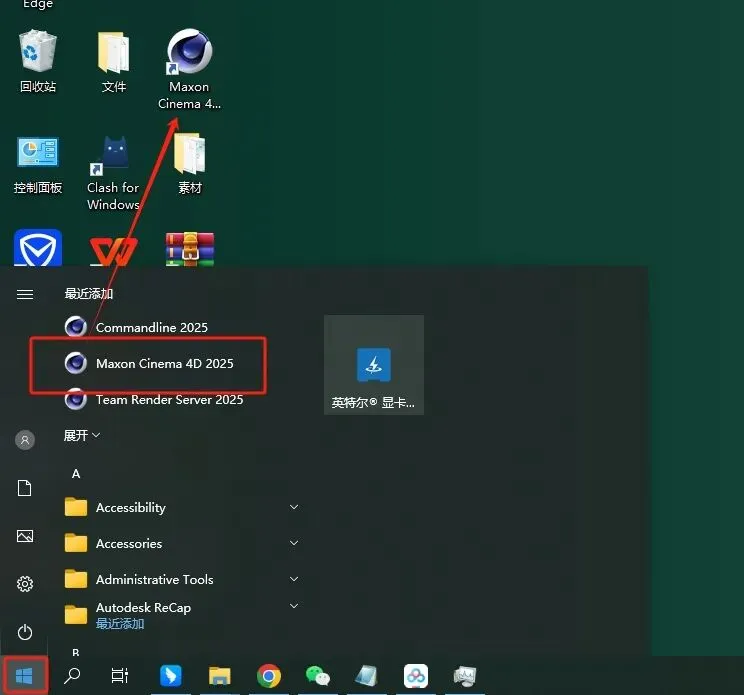
Task: Open the blue bird app on taskbar
Action: point(170,676)
